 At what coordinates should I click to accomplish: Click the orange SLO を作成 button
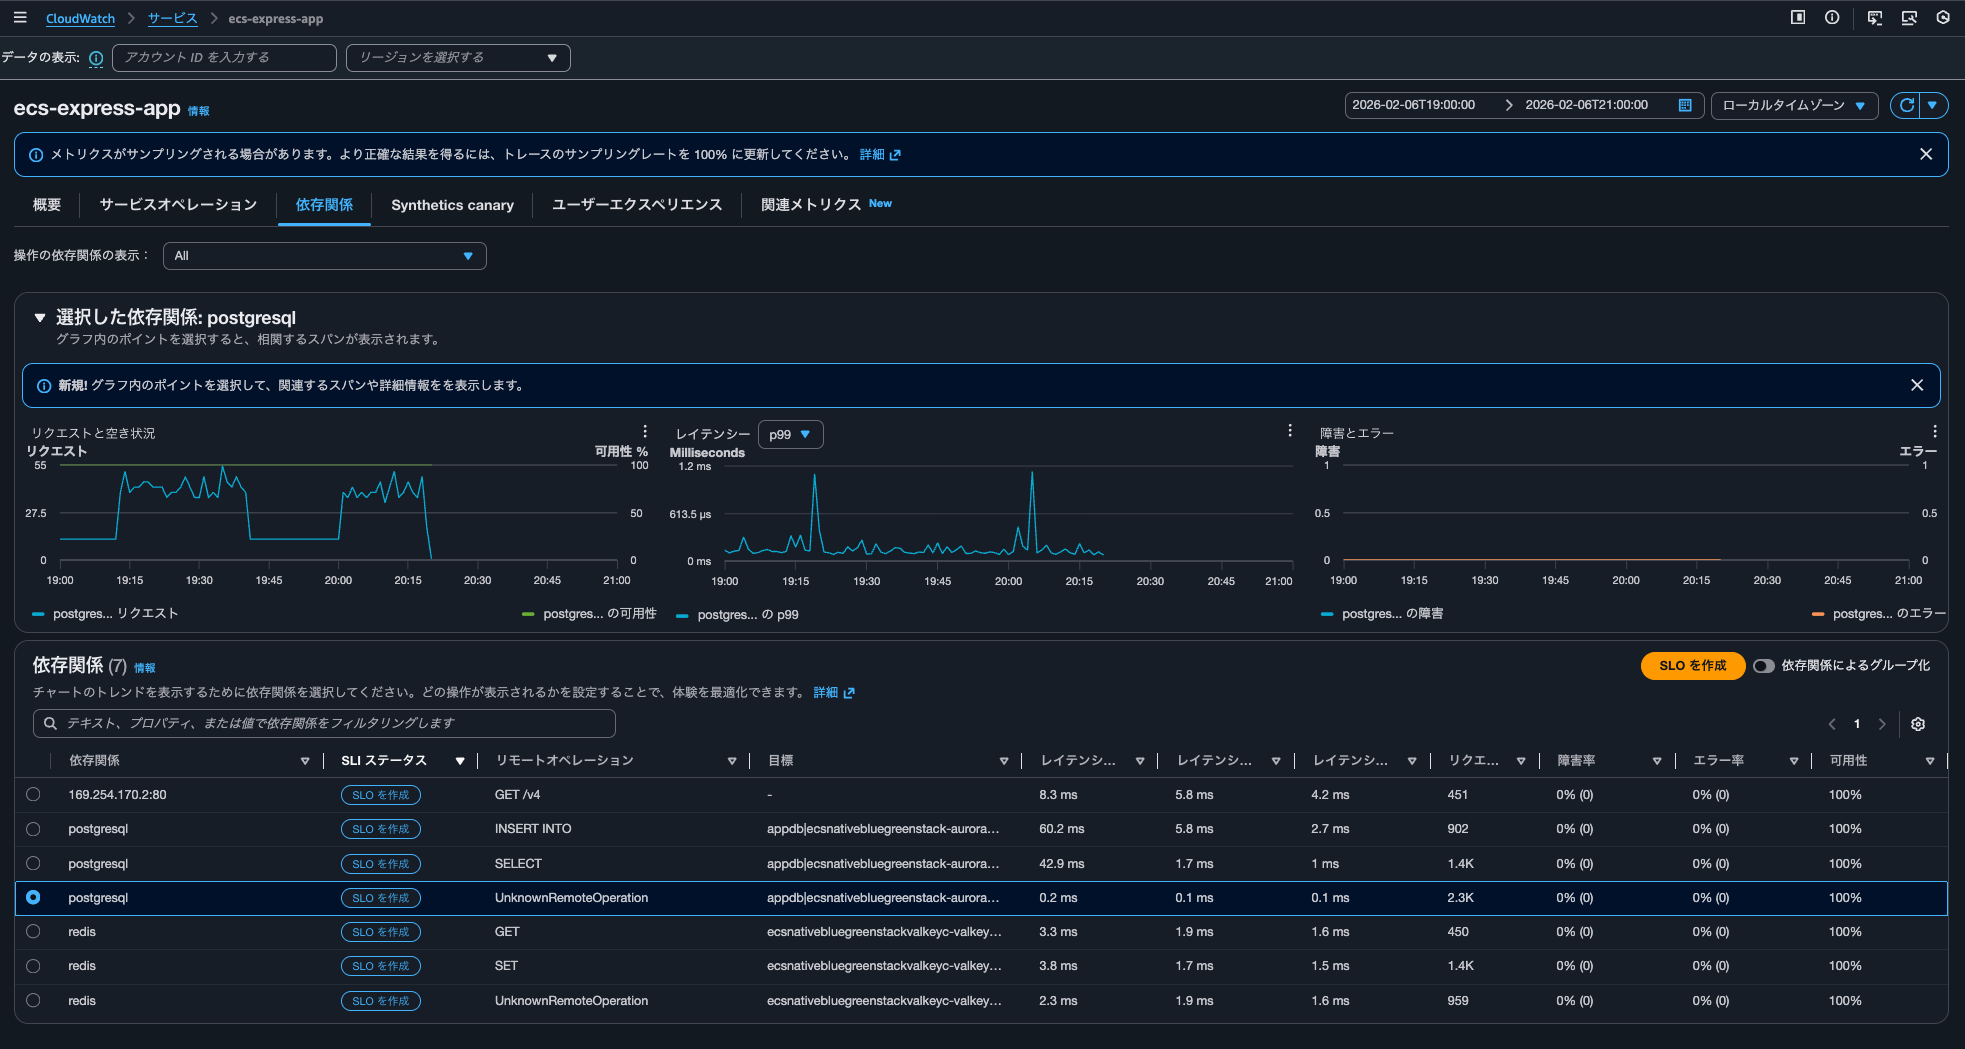click(1692, 665)
